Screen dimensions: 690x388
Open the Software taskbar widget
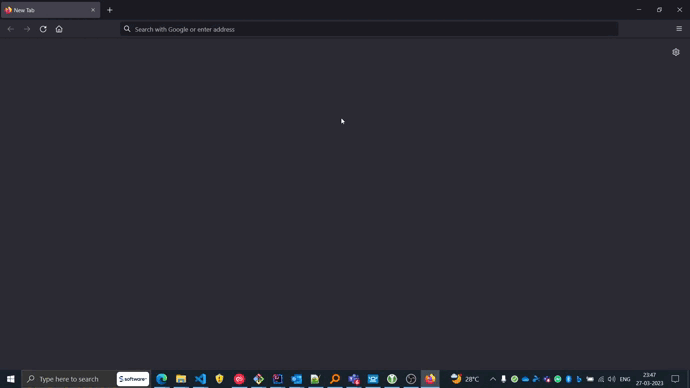click(132, 379)
